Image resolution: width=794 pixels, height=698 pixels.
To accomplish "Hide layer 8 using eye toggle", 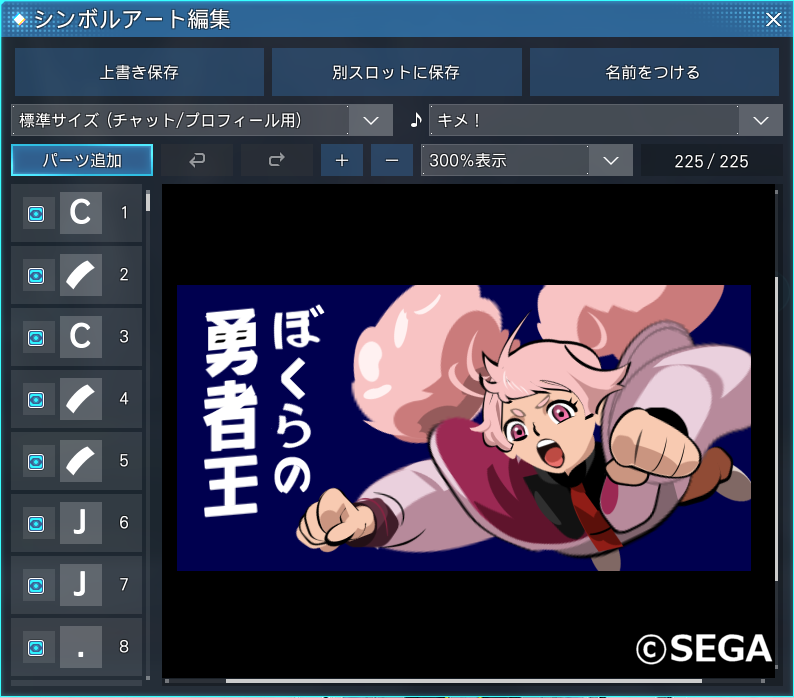I will click(36, 647).
